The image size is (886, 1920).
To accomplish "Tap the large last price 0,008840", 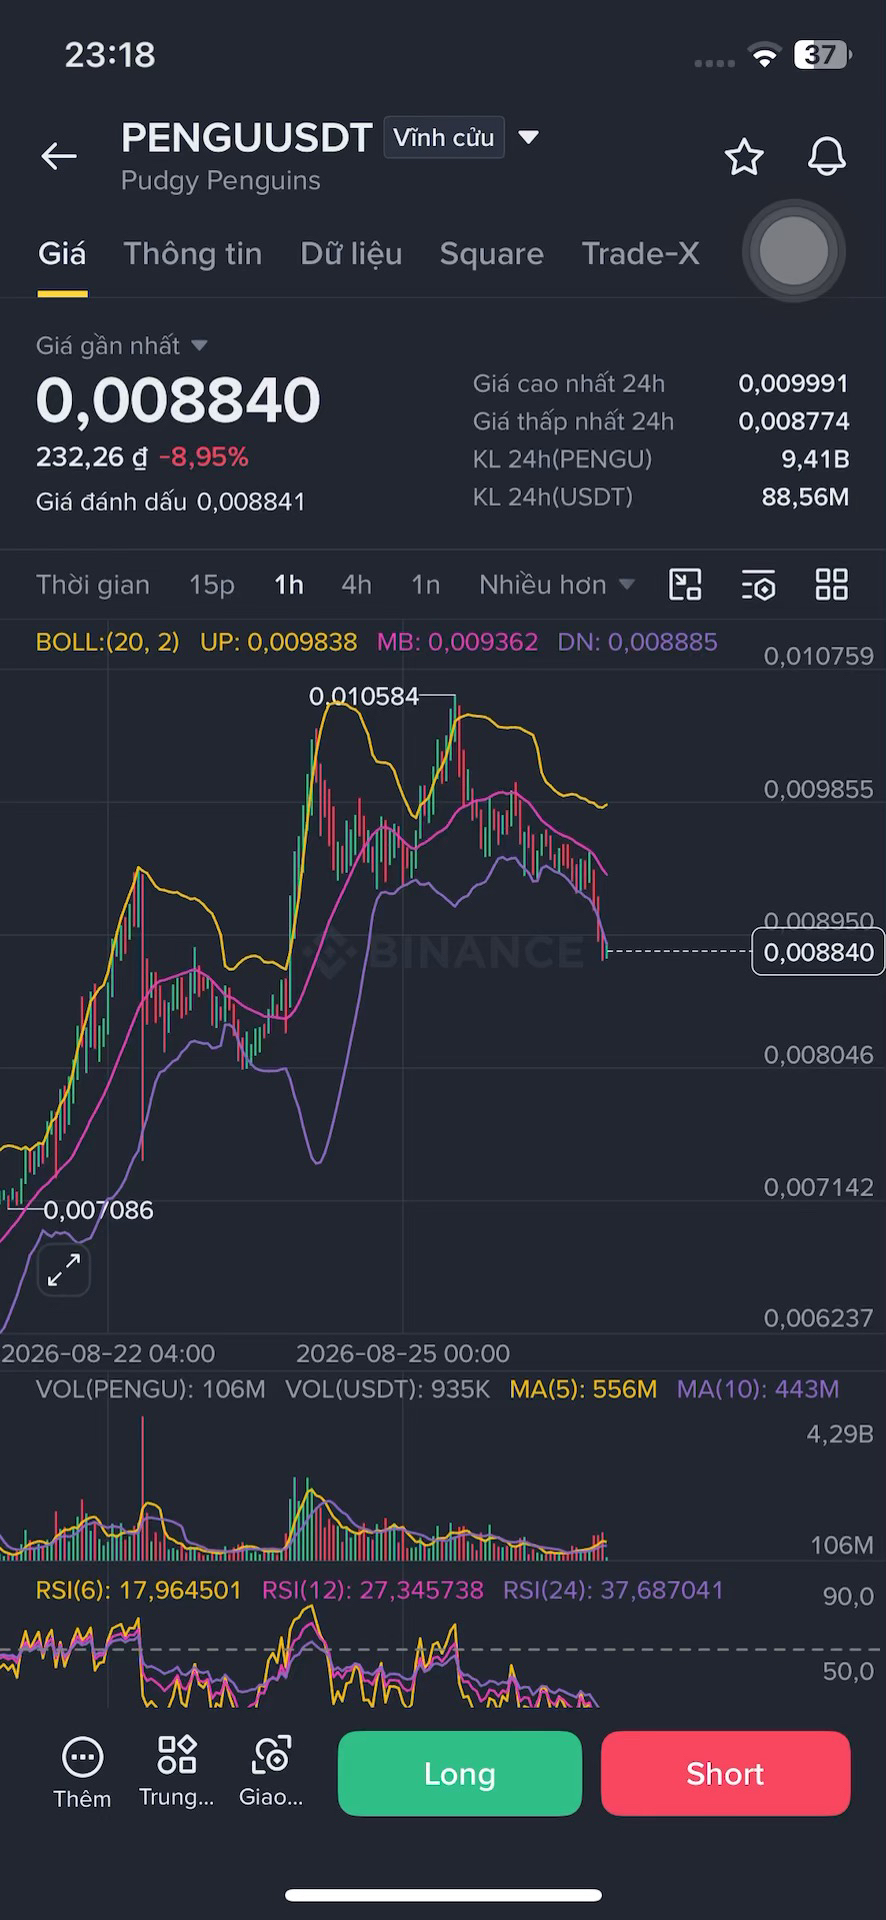I will (x=178, y=400).
